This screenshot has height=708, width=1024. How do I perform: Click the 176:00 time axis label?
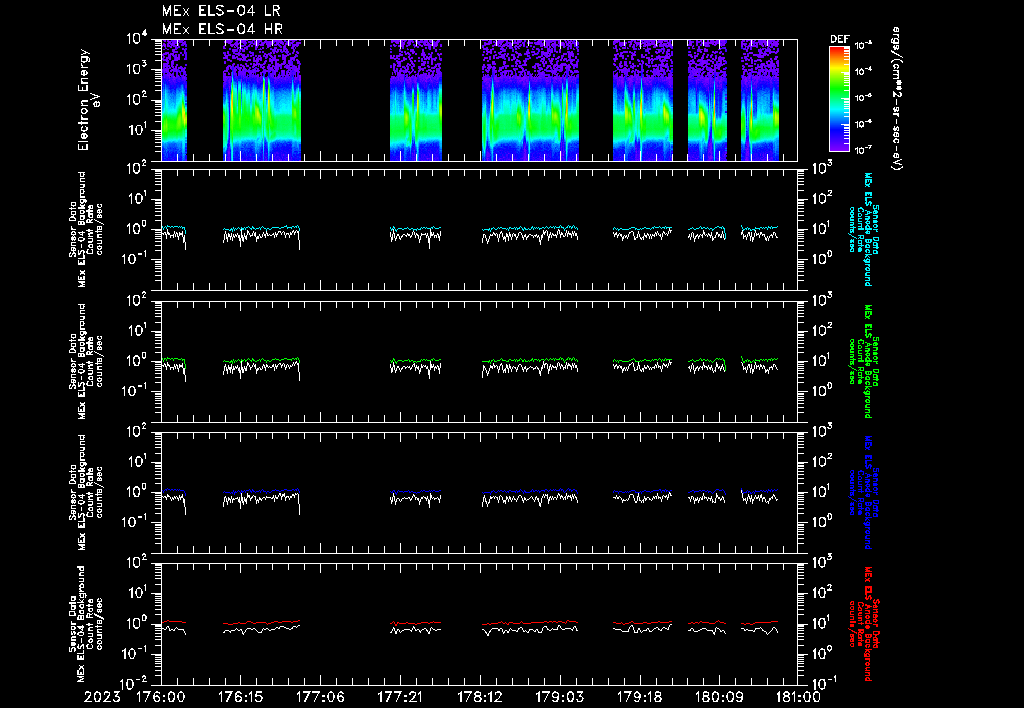point(161,697)
